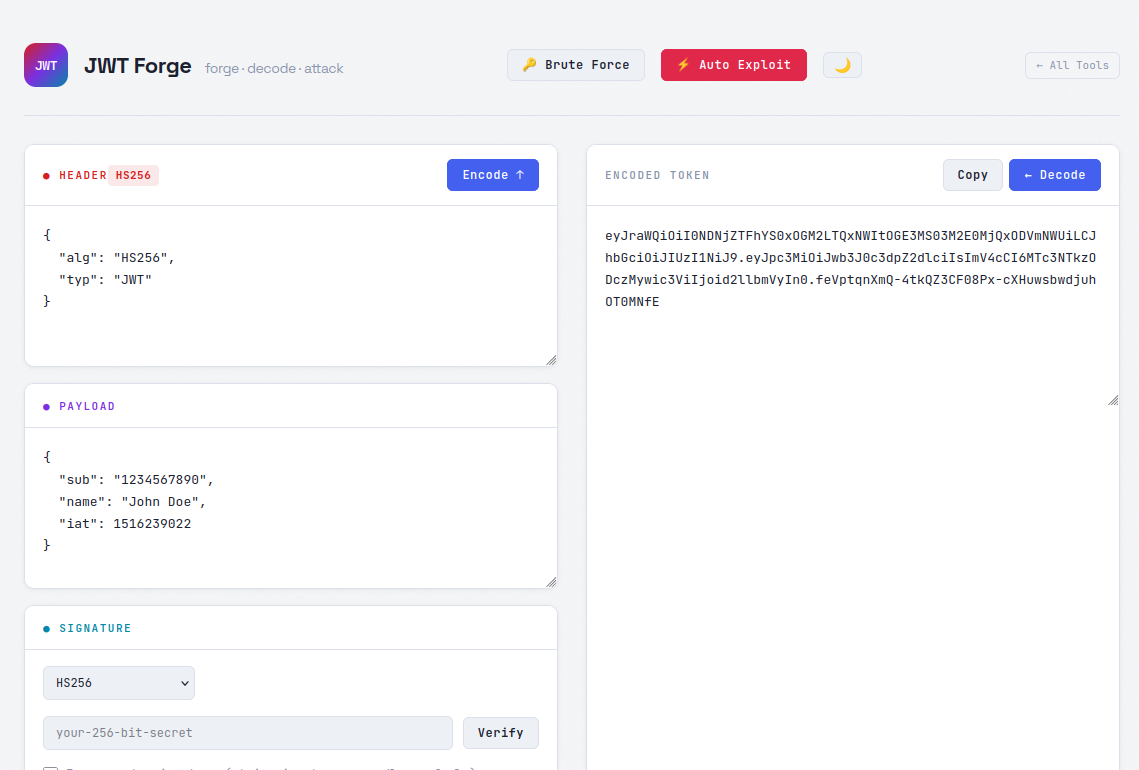Toggle dark mode with the moon icon
The image size is (1139, 770).
pos(841,64)
